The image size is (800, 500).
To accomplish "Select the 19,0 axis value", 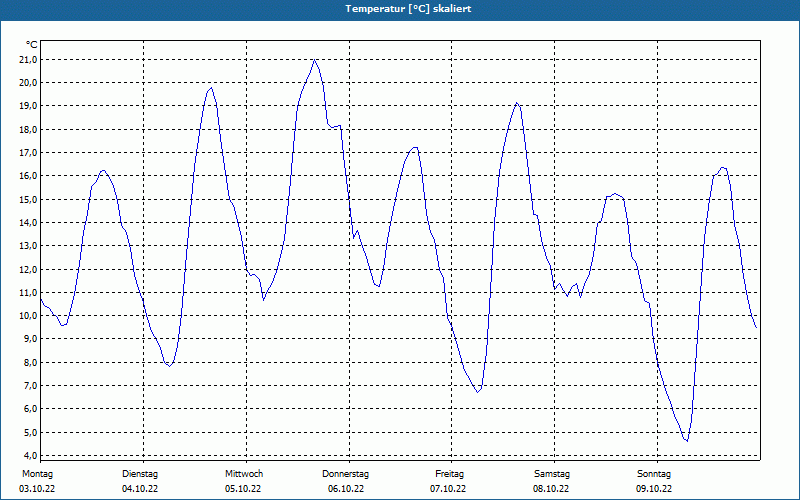I will [x=29, y=106].
